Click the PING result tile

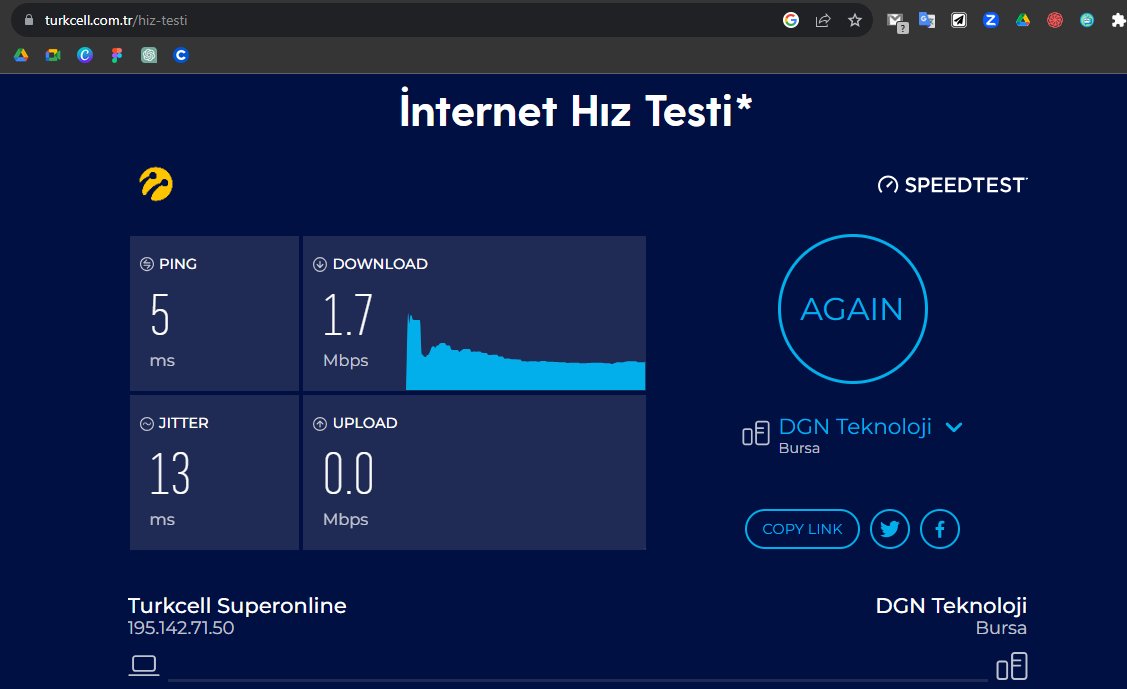(214, 313)
